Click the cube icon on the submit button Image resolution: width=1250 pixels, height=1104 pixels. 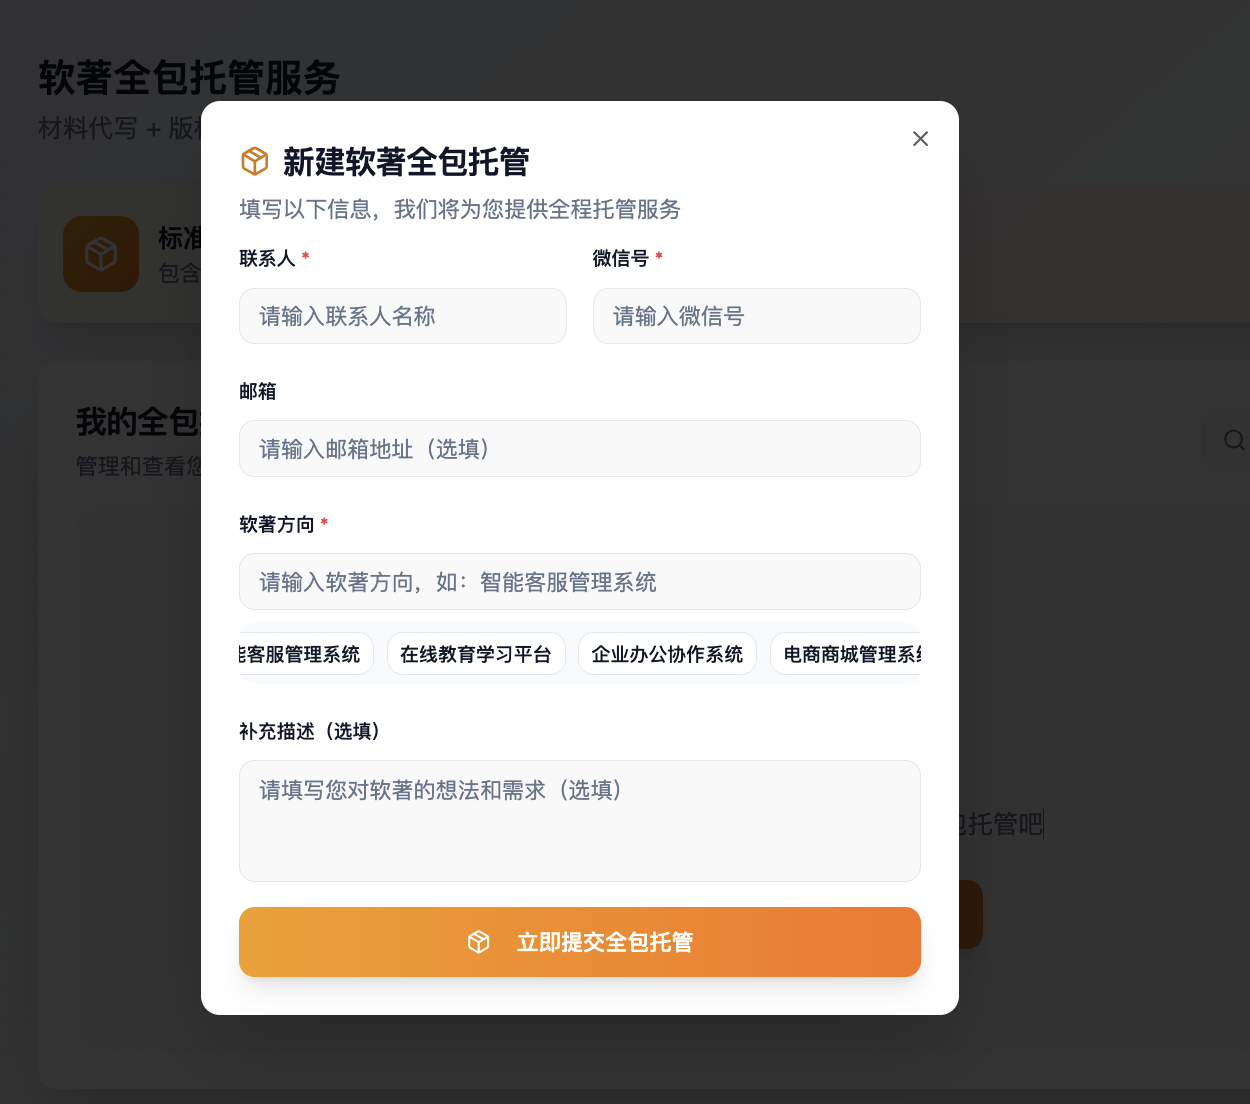click(x=479, y=942)
